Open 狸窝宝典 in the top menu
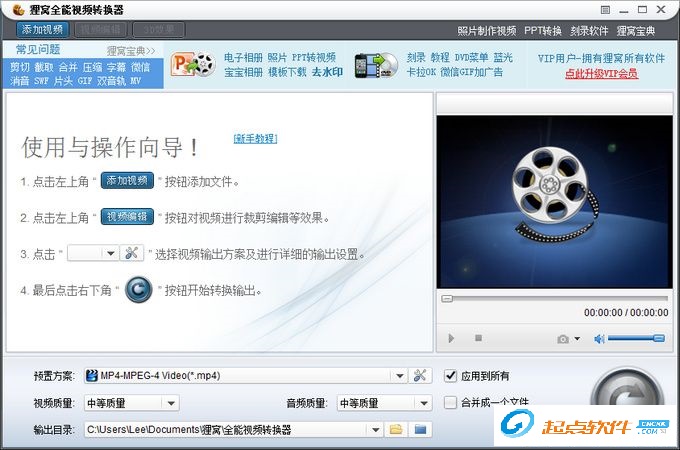The width and height of the screenshot is (680, 450). coord(636,31)
